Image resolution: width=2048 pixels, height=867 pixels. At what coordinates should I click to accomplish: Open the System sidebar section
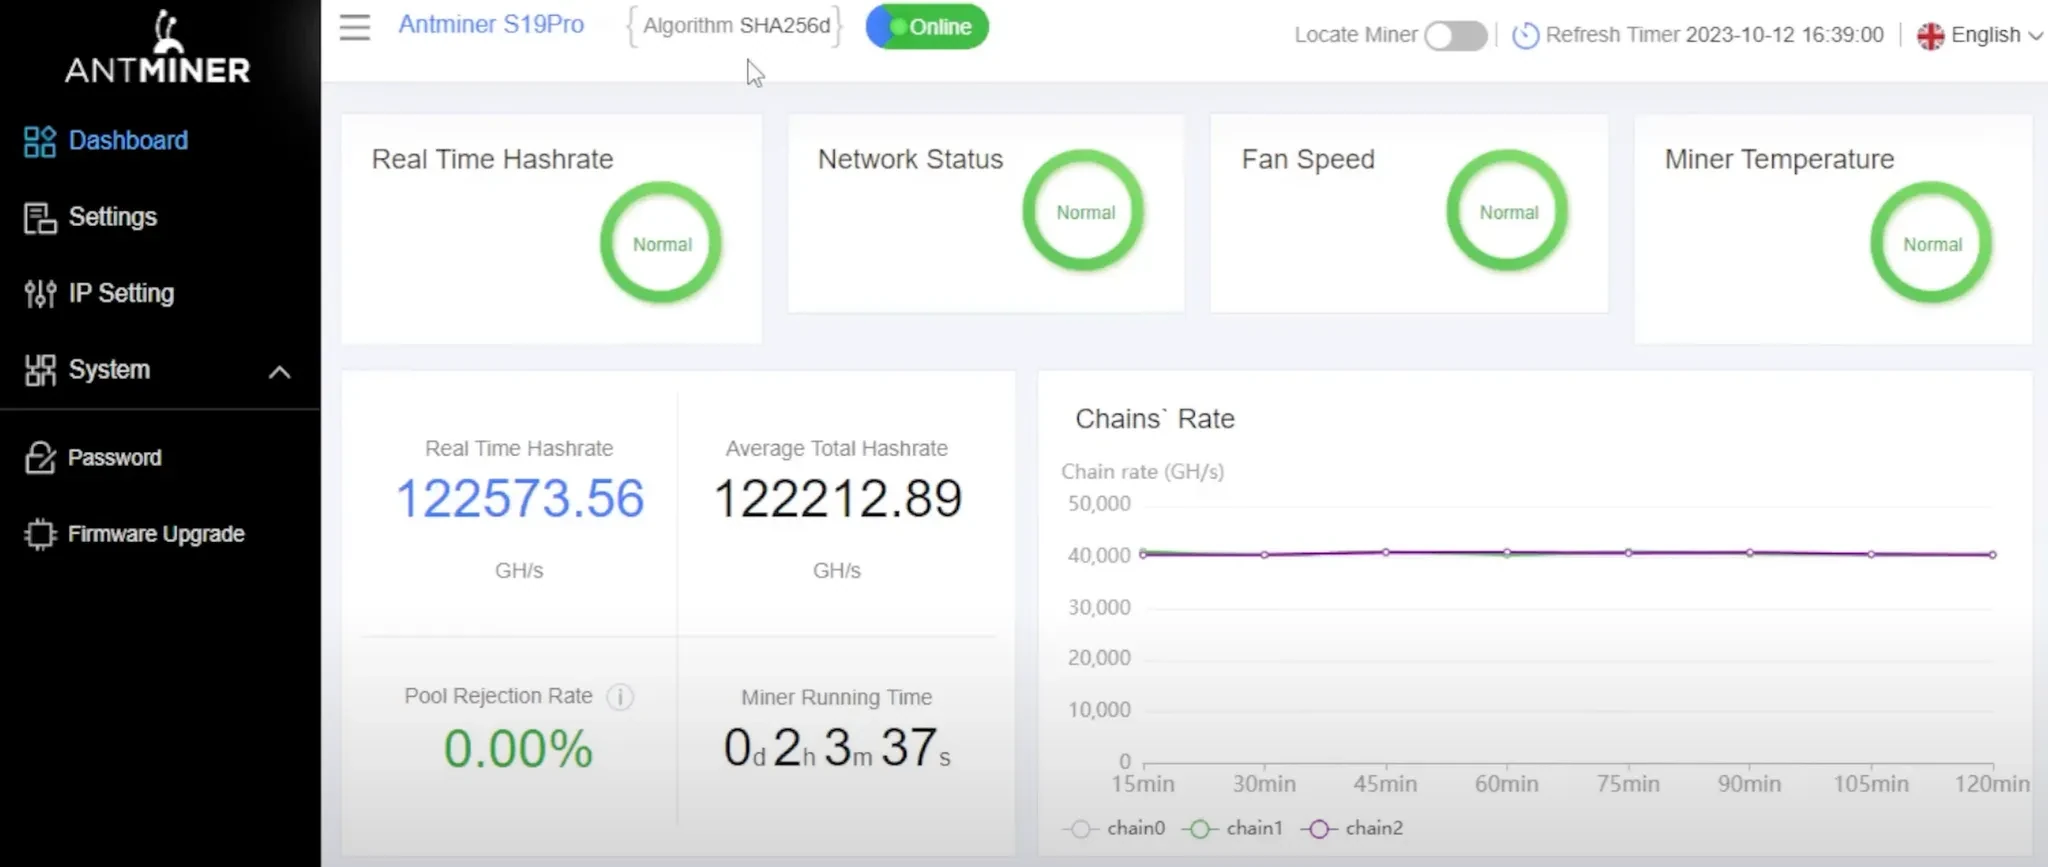click(x=109, y=370)
